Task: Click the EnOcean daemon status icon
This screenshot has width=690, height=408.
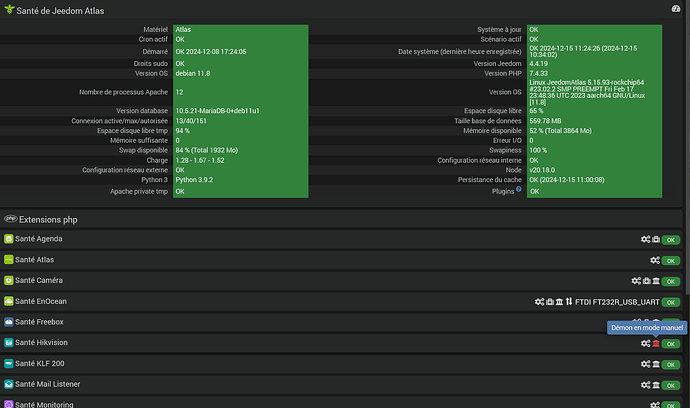Action: pyautogui.click(x=559, y=301)
